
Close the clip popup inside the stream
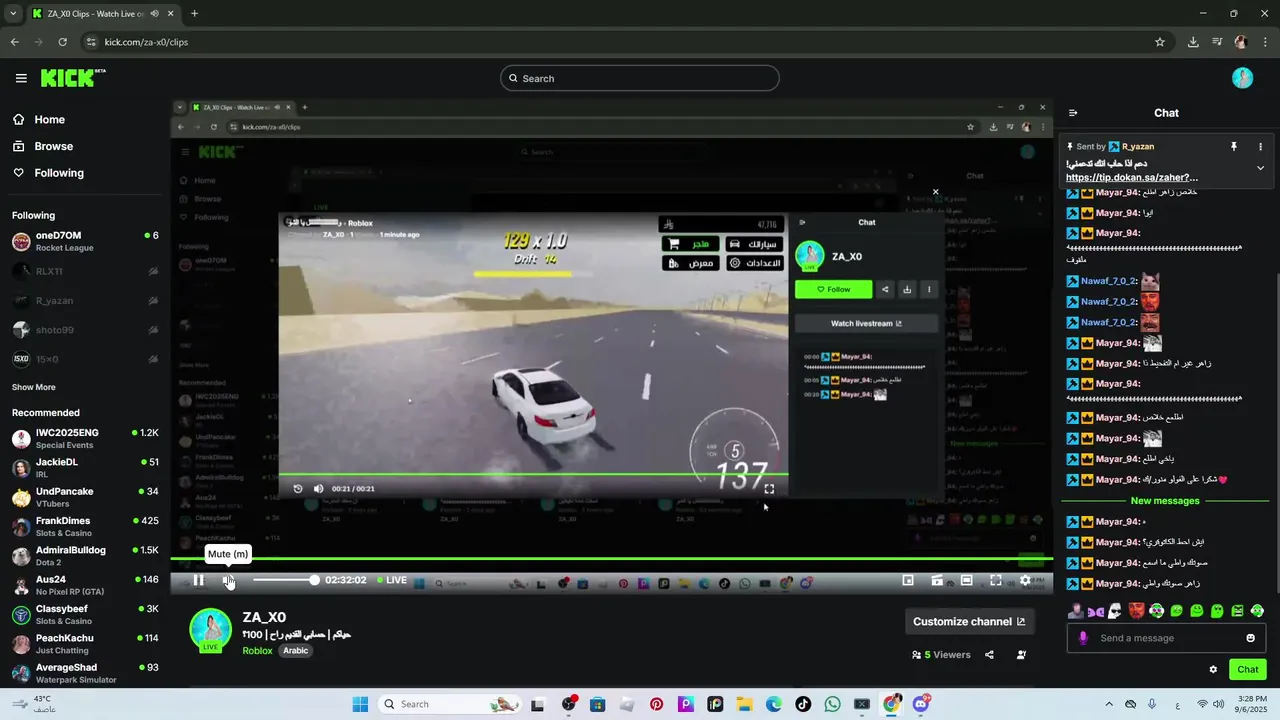coord(936,191)
